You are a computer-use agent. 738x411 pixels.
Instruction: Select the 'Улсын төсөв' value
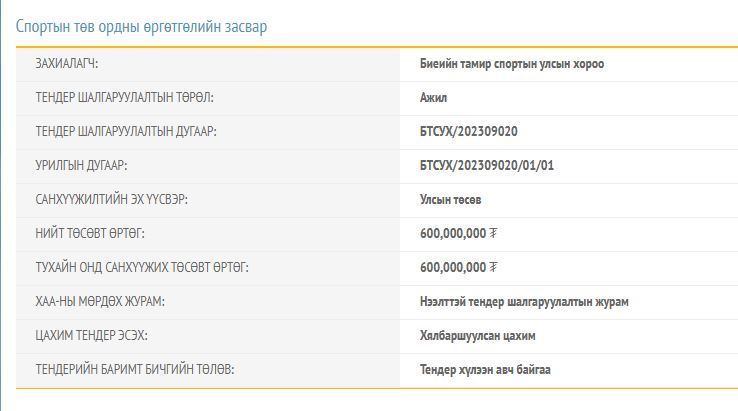[x=451, y=200]
